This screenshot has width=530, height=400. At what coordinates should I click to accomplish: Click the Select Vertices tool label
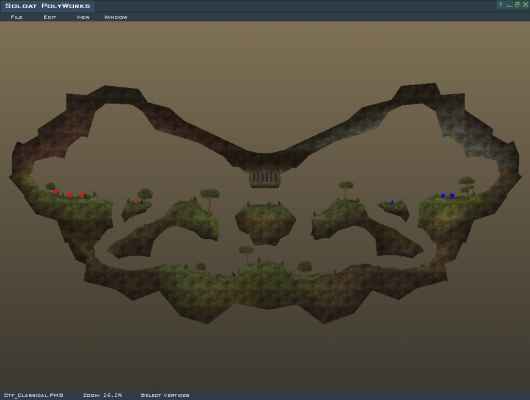coord(165,395)
